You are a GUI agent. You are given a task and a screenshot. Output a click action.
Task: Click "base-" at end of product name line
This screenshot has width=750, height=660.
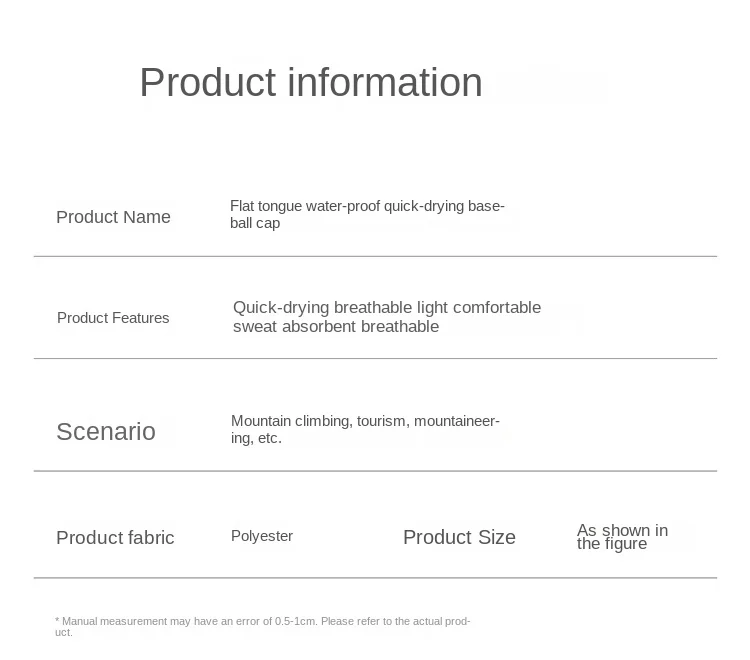tap(486, 206)
